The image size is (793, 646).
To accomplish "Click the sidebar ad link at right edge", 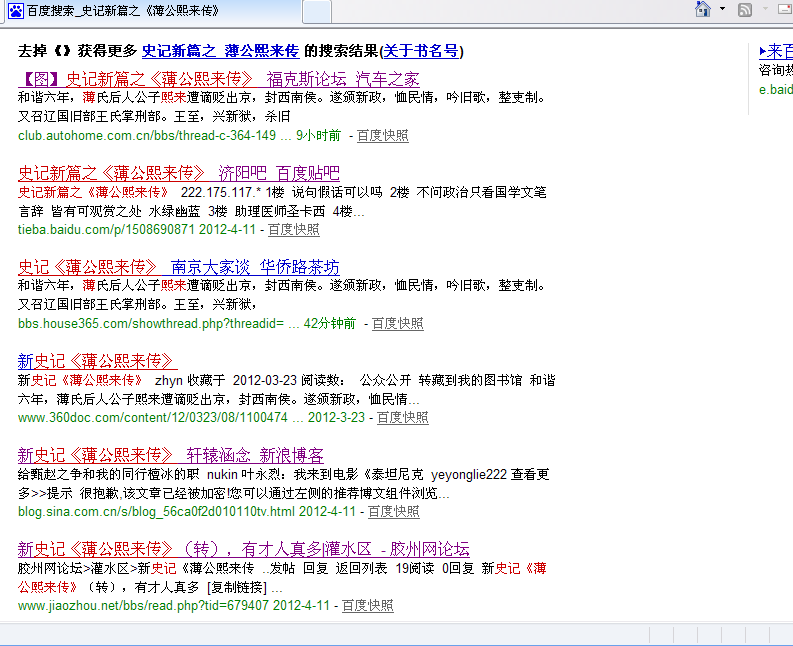I will [x=776, y=51].
